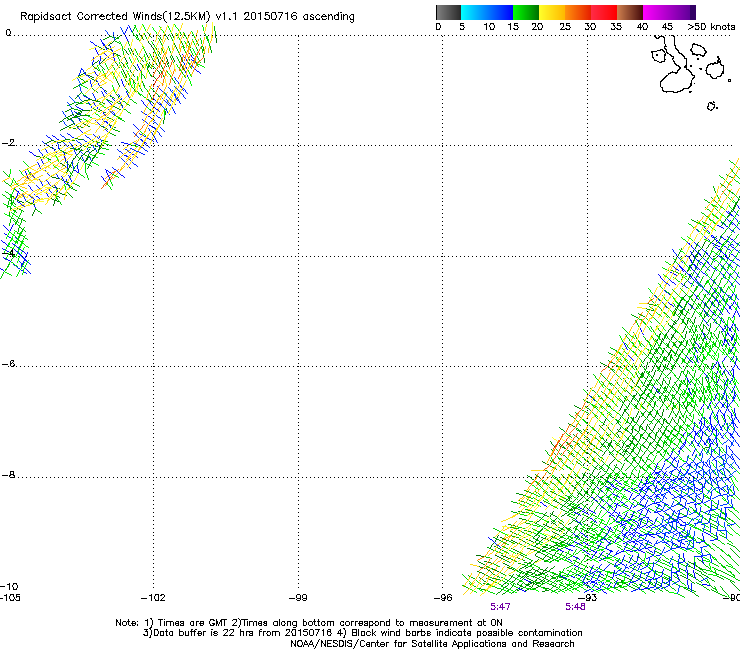Click the longitude label '-105'
740x650 pixels.
coord(10,598)
